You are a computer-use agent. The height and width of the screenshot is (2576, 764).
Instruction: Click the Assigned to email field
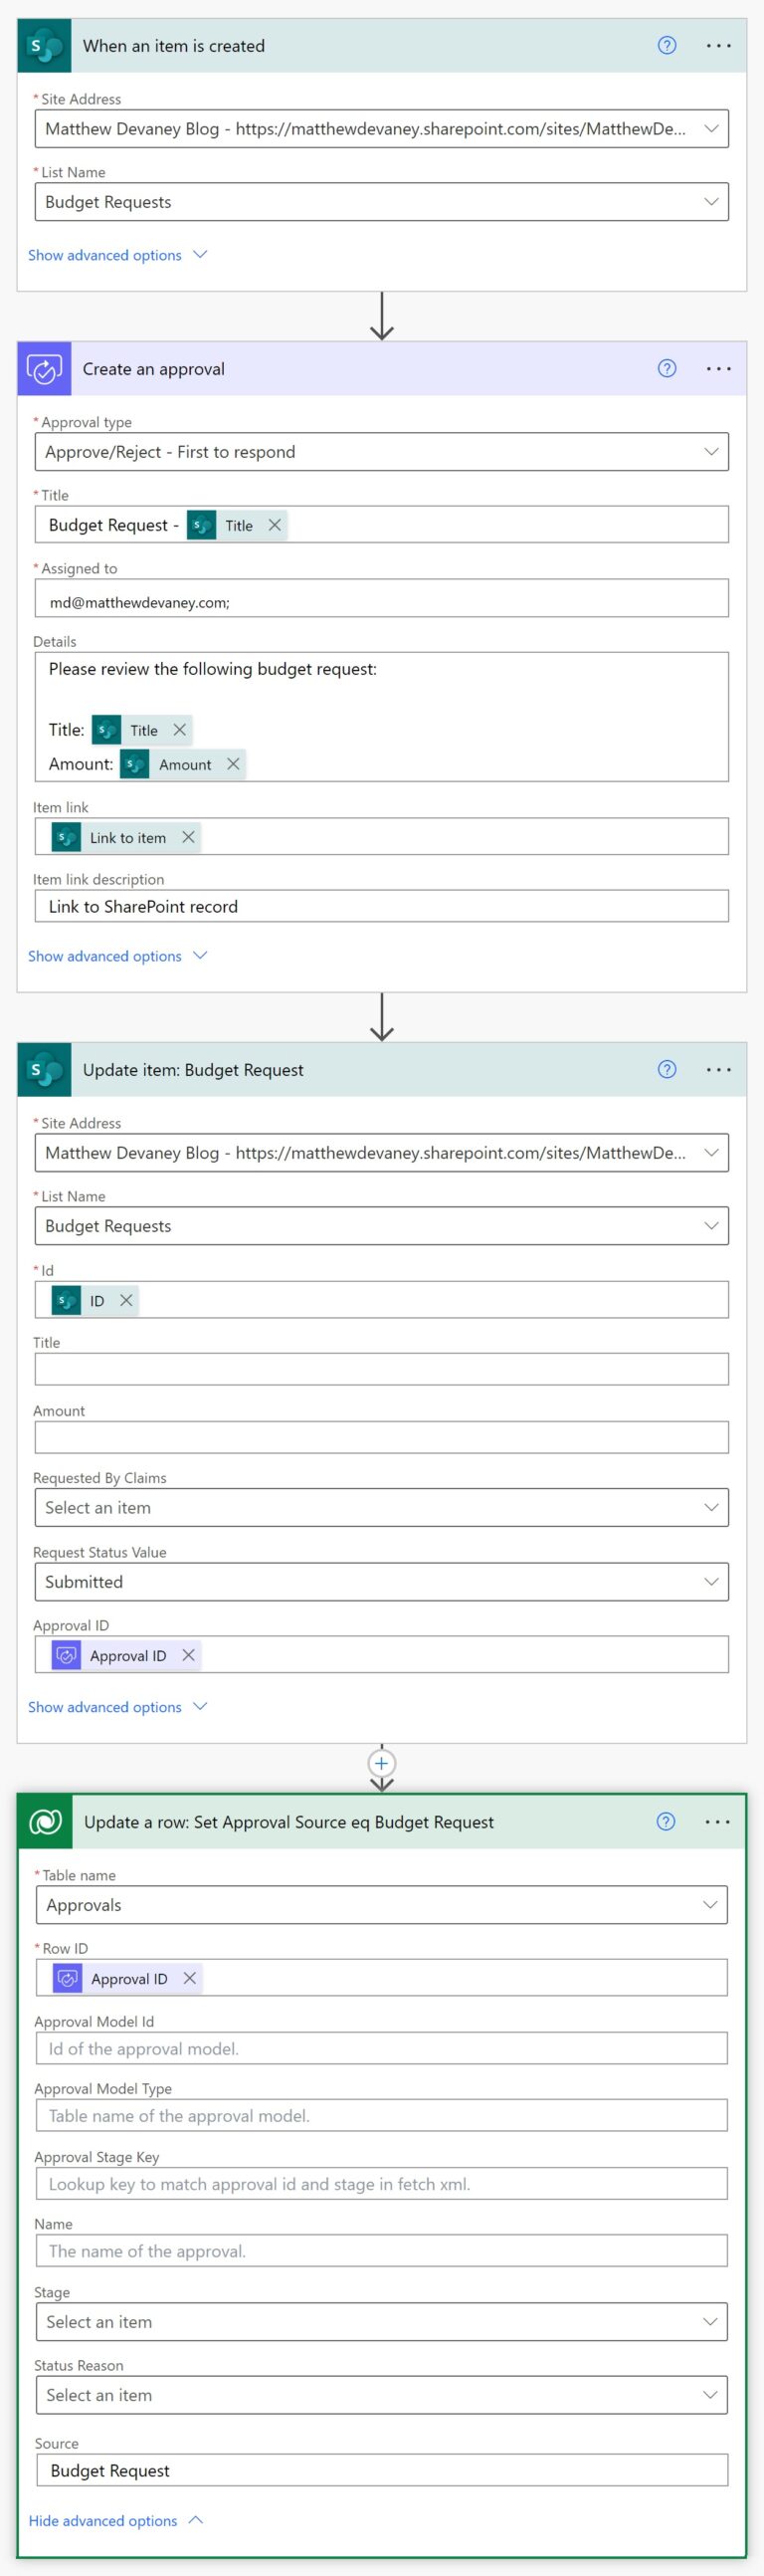tap(381, 601)
